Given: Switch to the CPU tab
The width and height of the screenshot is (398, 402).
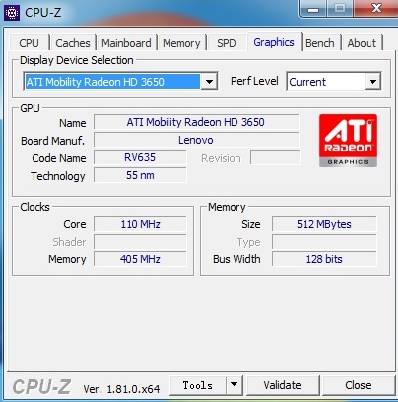Looking at the screenshot, I should (x=29, y=43).
